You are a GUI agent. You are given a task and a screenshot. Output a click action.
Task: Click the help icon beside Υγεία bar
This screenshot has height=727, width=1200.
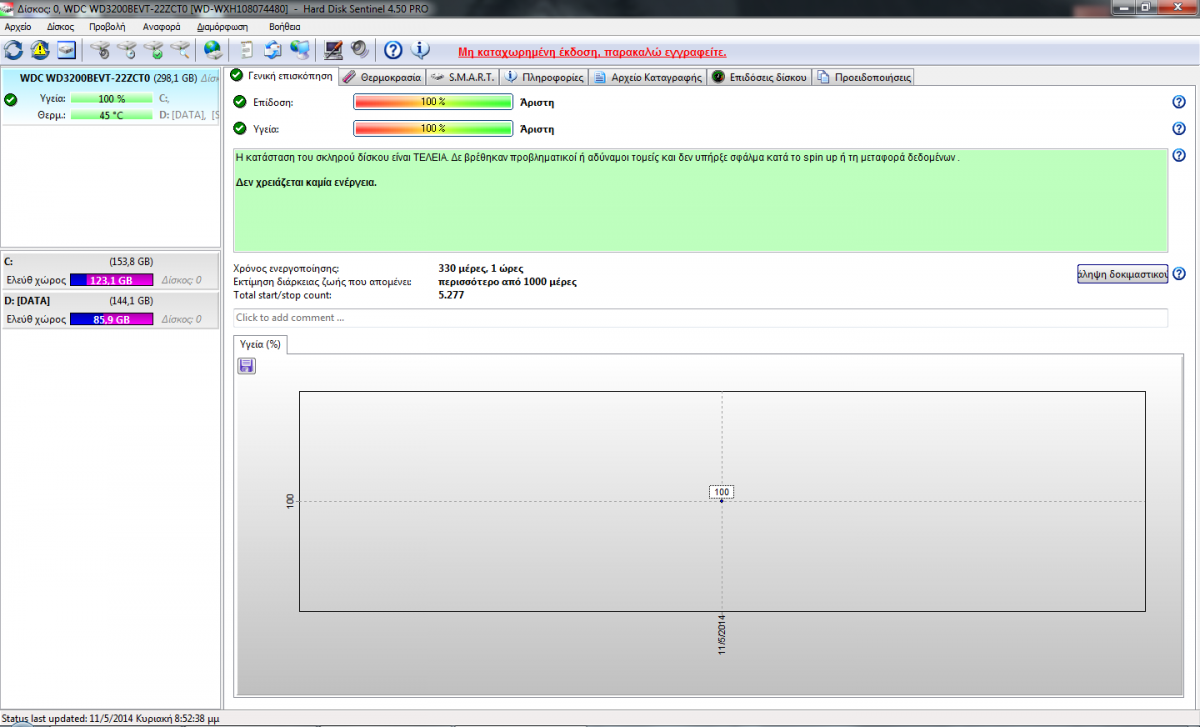tap(1178, 128)
